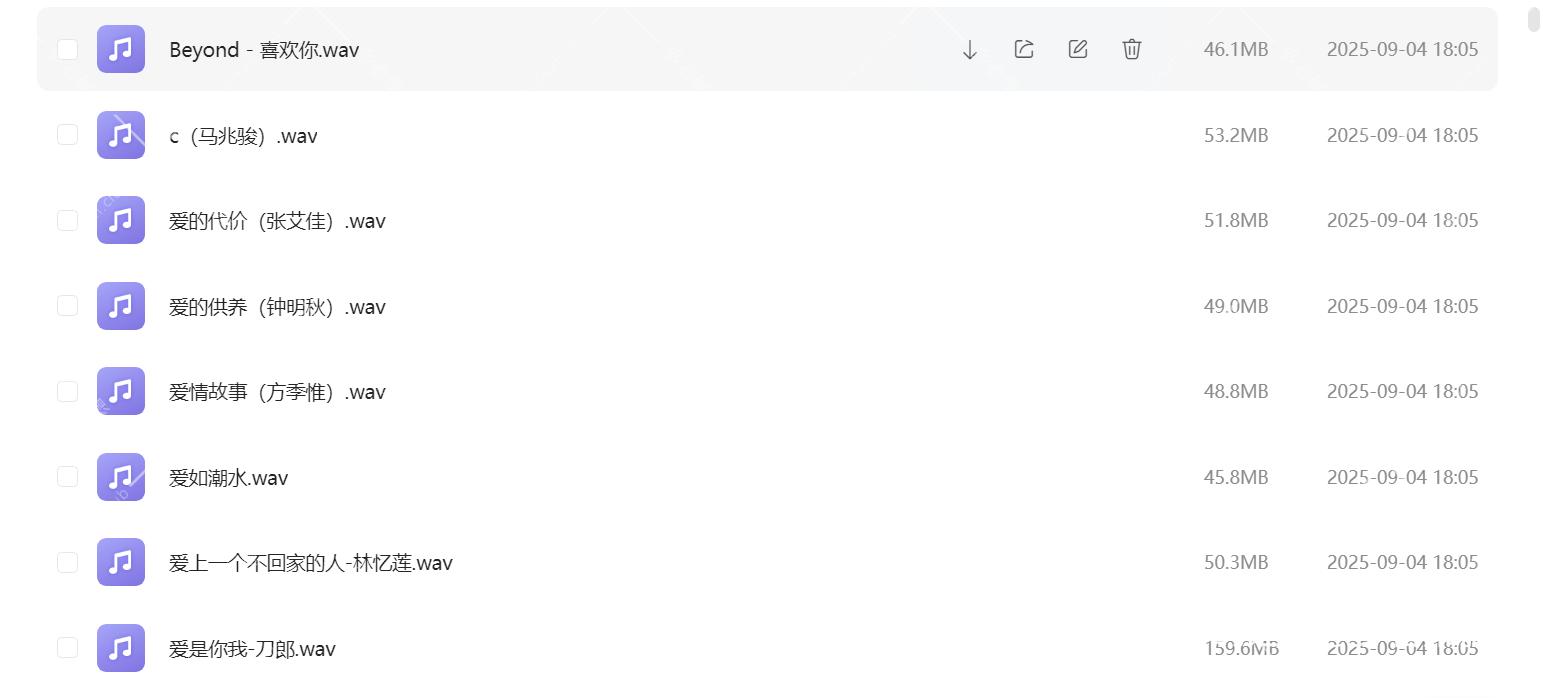This screenshot has height=698, width=1543.
Task: Click the music icon for 爱如潮水.wav
Action: click(x=120, y=476)
